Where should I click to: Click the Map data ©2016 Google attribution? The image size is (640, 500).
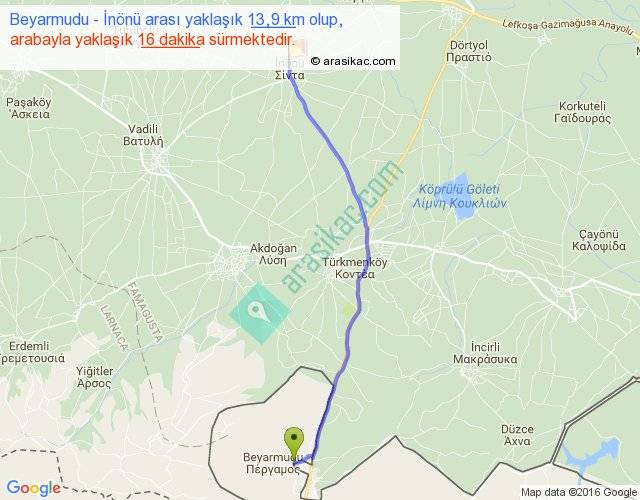[x=579, y=492]
